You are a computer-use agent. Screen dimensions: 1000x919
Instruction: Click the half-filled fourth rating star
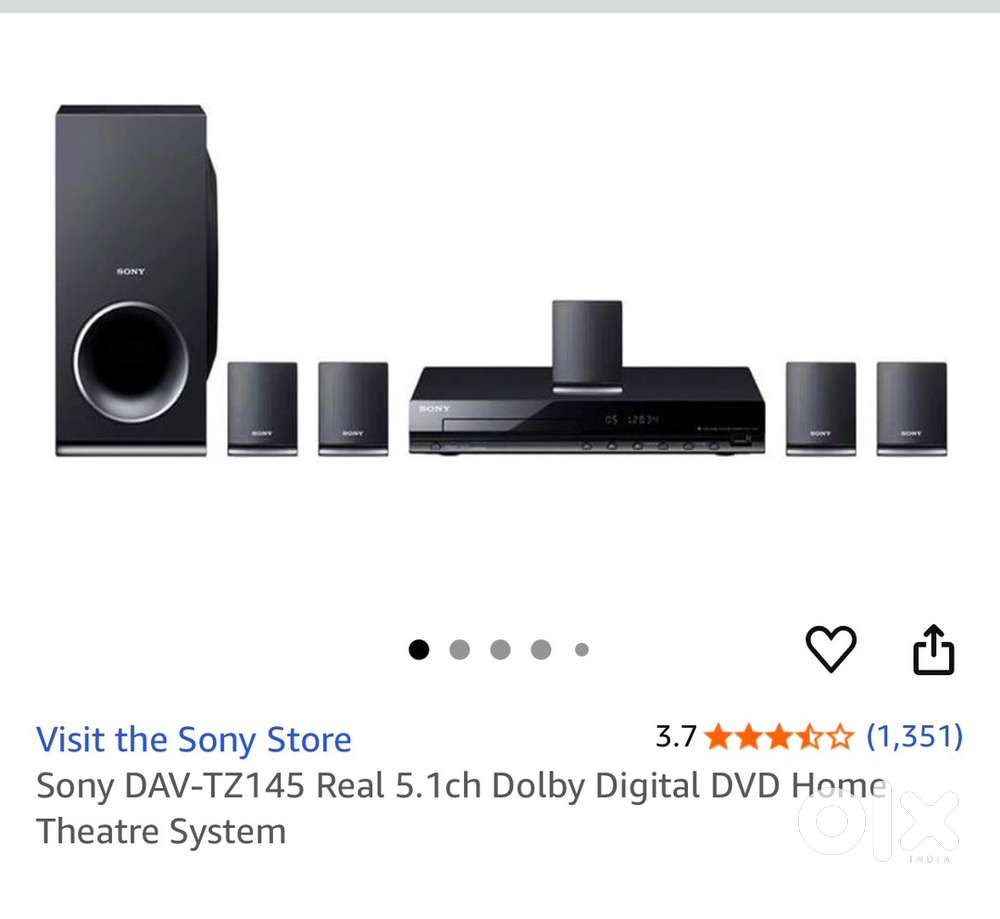(x=809, y=738)
